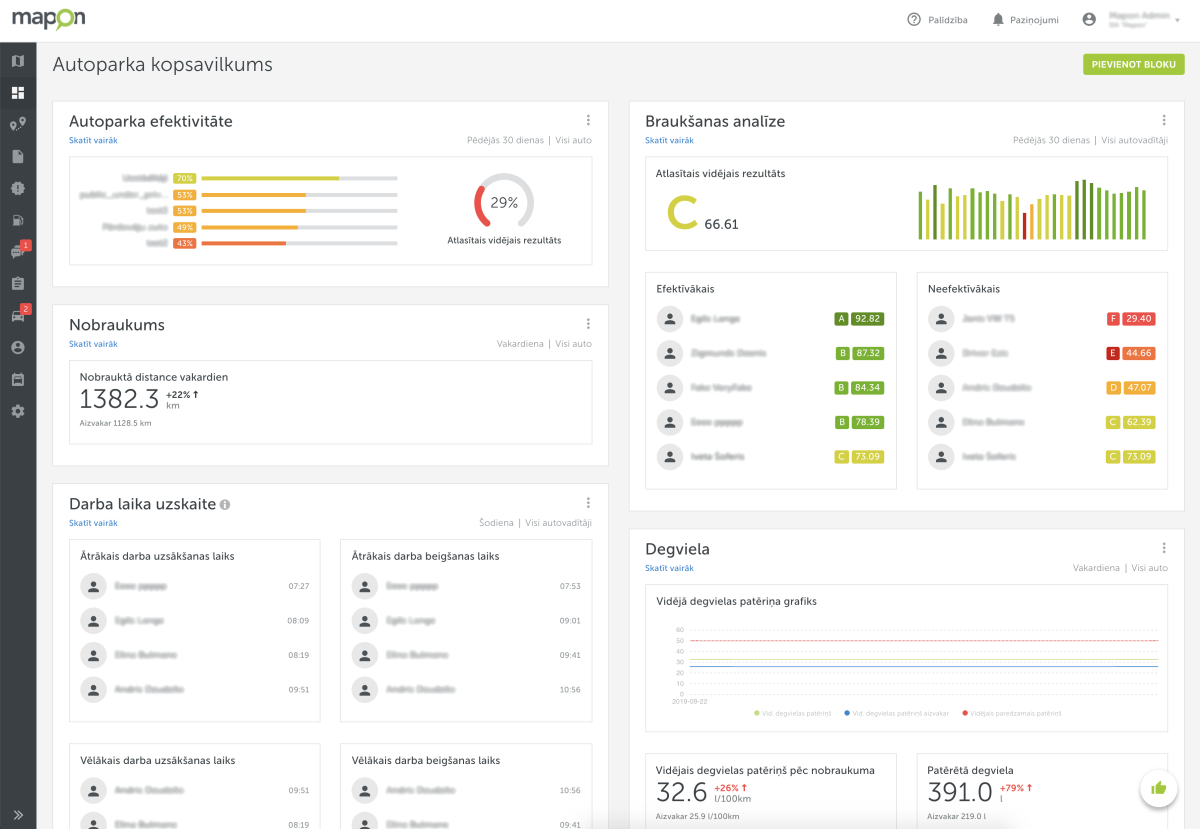Click the PIEVIENOT BLOKU button
This screenshot has height=829, width=1200.
point(1133,64)
